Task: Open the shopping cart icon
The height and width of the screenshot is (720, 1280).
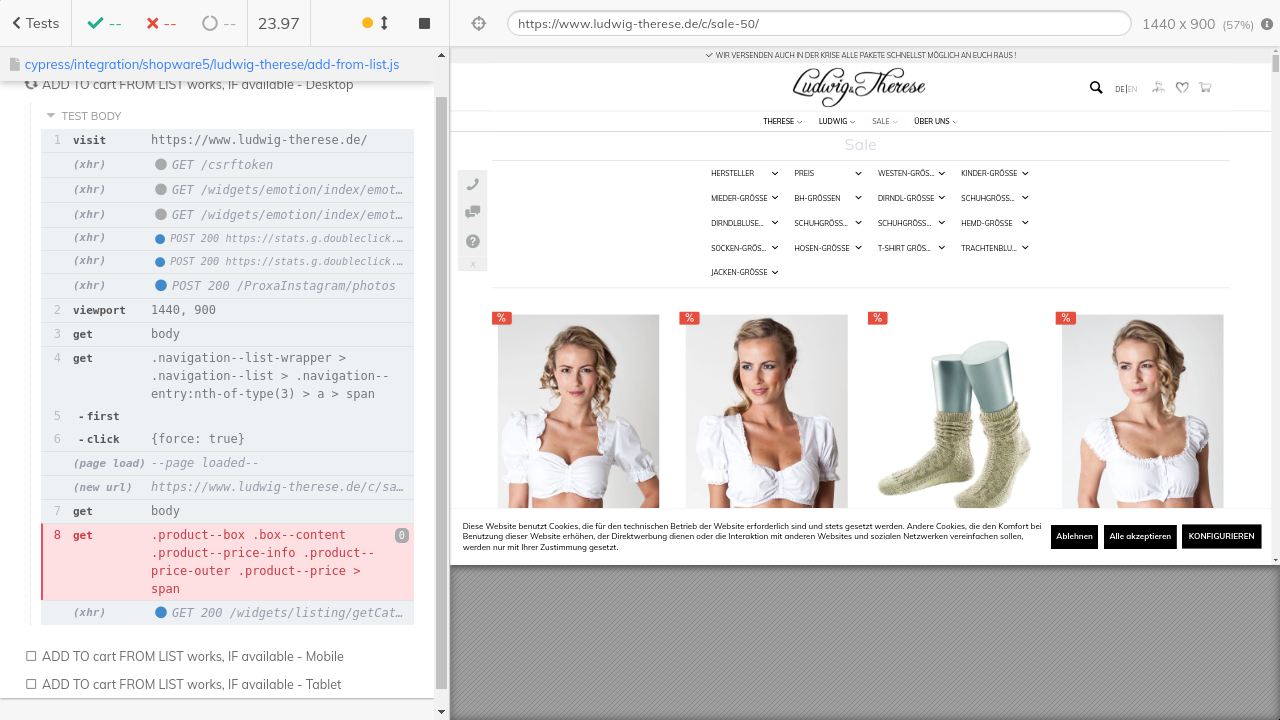Action: pos(1205,88)
